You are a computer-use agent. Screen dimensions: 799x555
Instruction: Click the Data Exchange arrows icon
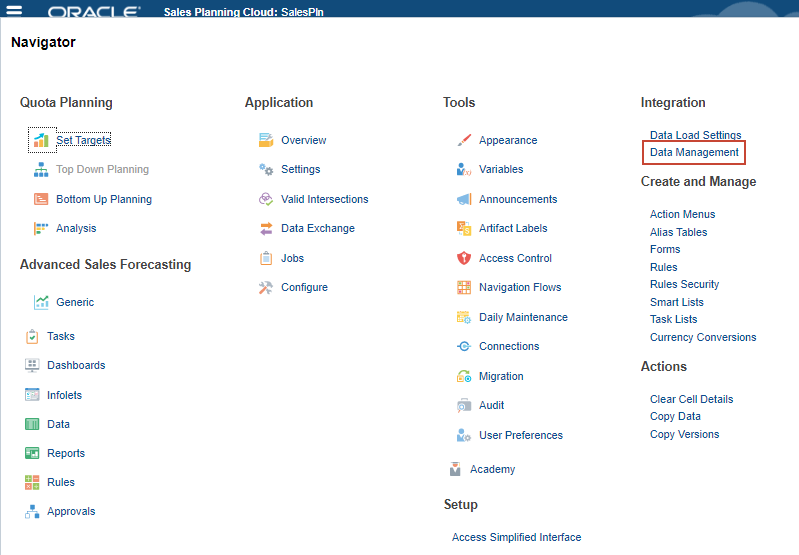coord(266,228)
